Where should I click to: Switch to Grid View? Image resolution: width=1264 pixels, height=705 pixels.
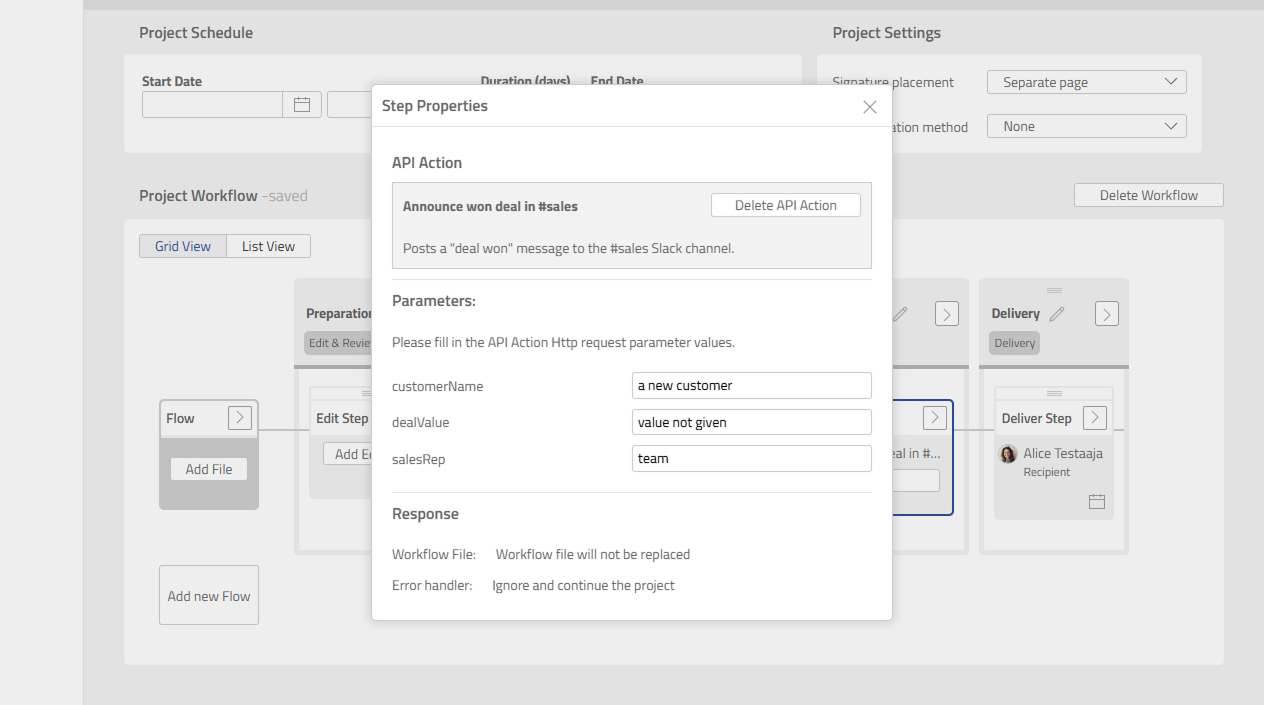[183, 246]
